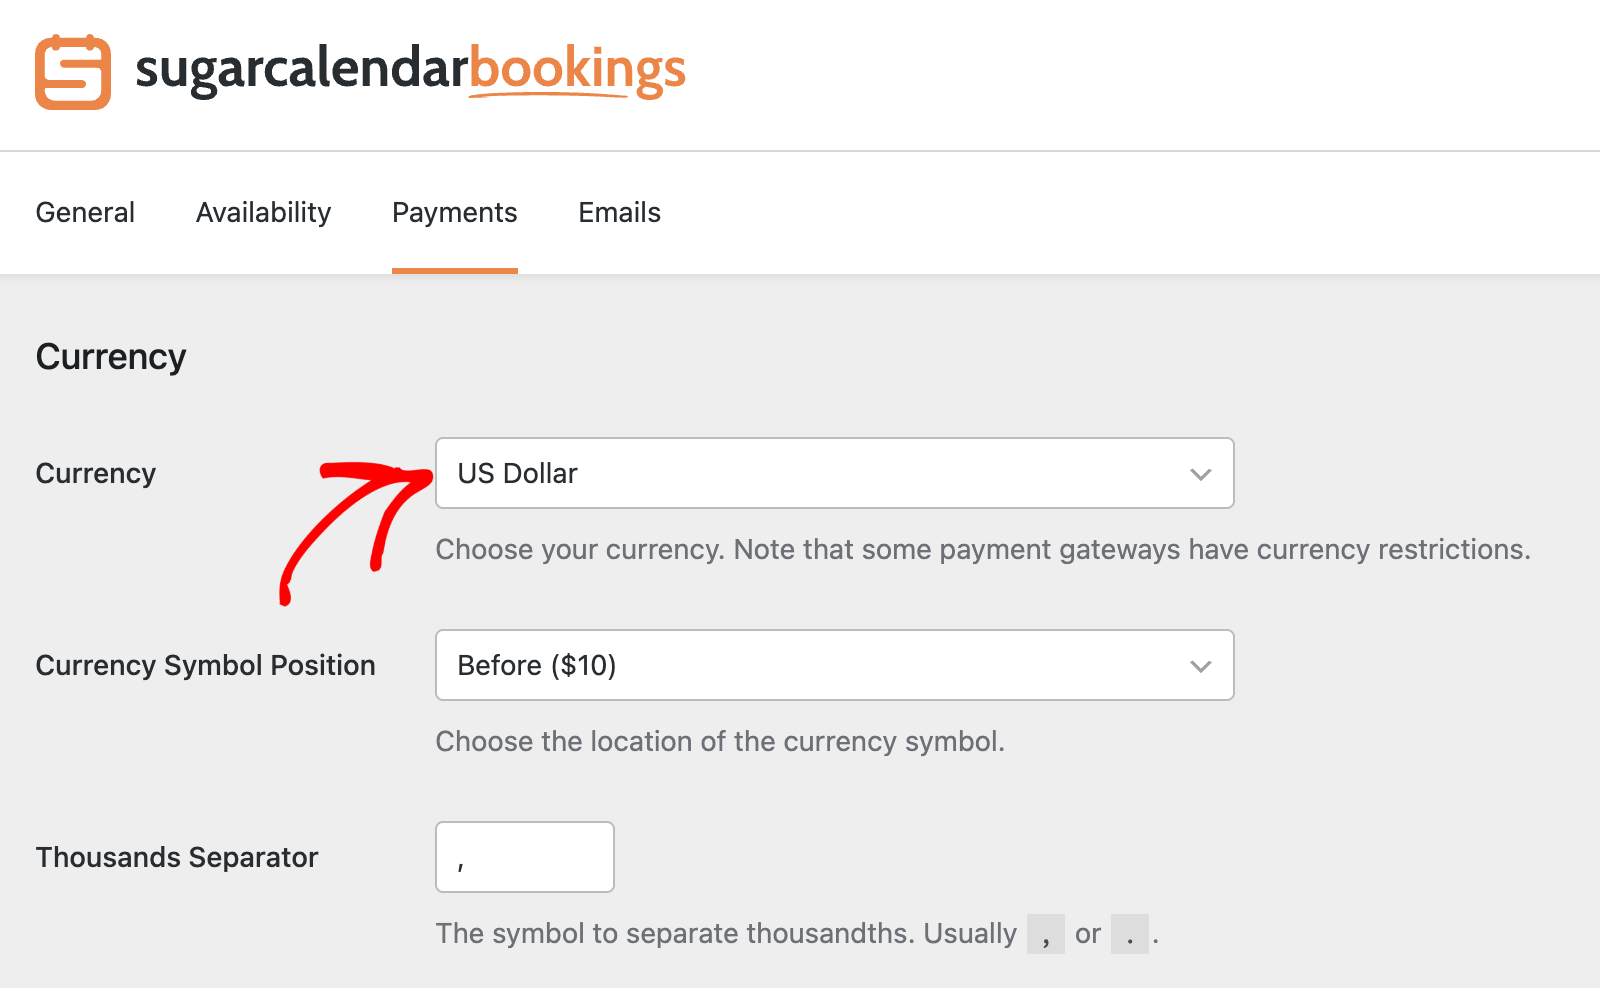Click the comma badge in separator description
This screenshot has height=988, width=1600.
(x=1046, y=933)
